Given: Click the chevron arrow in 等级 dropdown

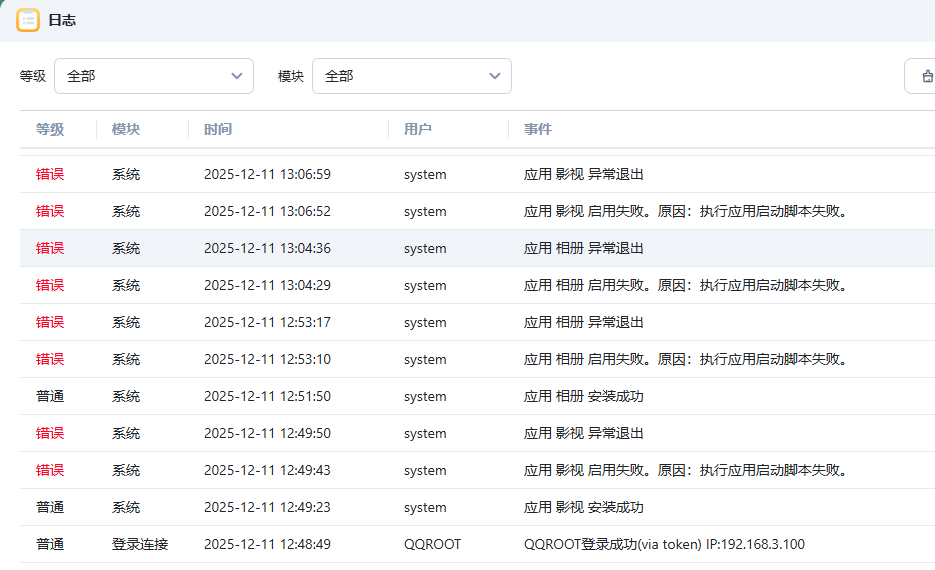Looking at the screenshot, I should click(x=236, y=76).
